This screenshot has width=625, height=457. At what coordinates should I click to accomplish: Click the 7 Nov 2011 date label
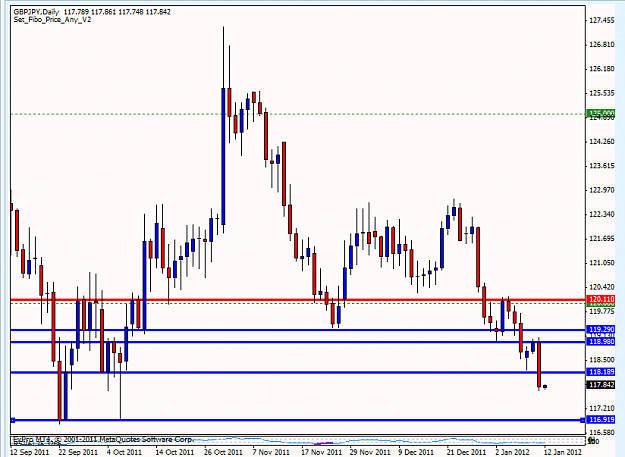click(271, 452)
